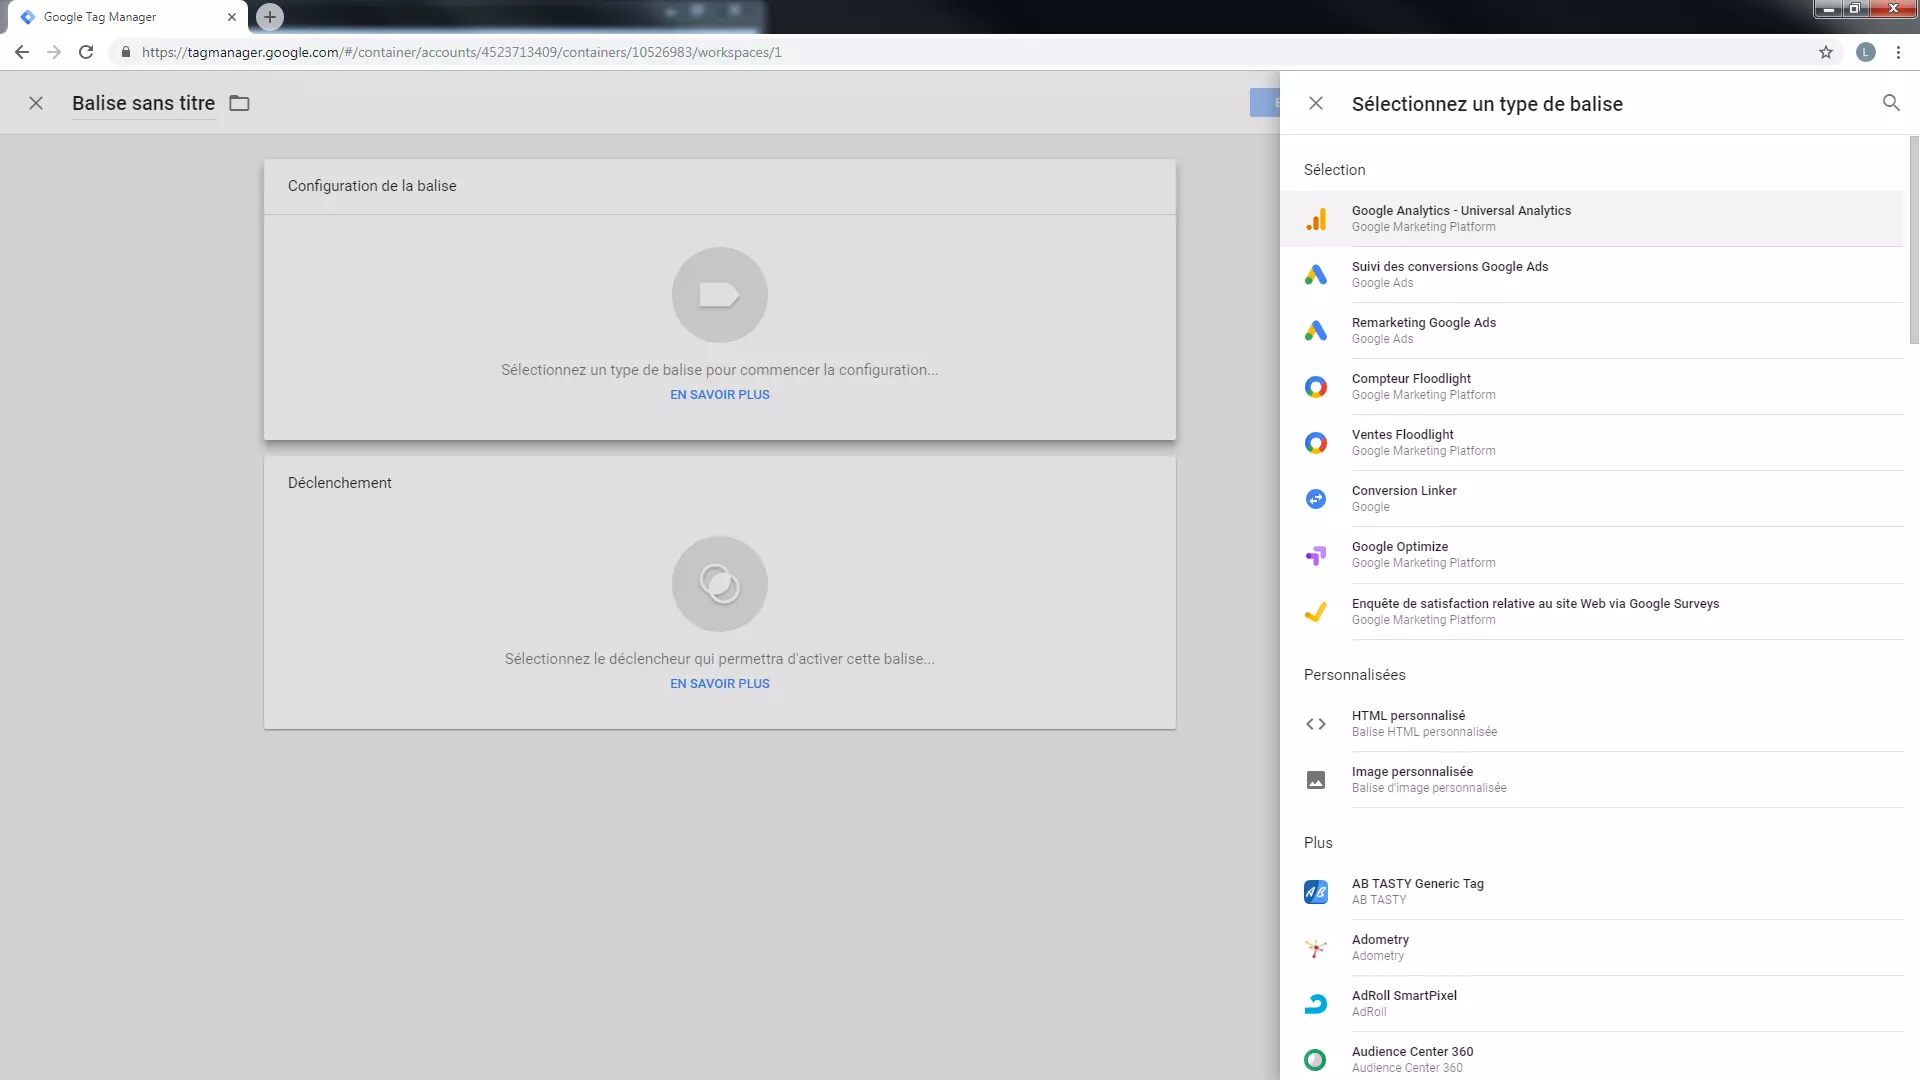This screenshot has height=1080, width=1920.
Task: Choose the AdRoll SmartPixel icon
Action: pyautogui.click(x=1316, y=1004)
